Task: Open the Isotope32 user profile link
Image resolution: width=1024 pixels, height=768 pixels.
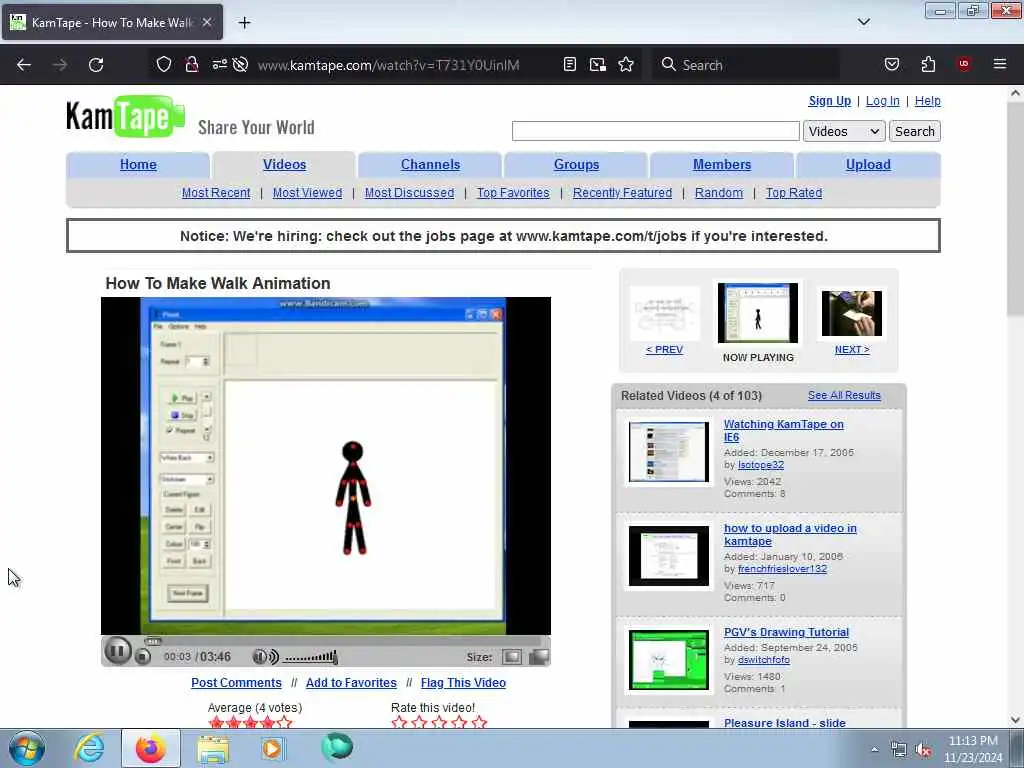Action: tap(760, 465)
